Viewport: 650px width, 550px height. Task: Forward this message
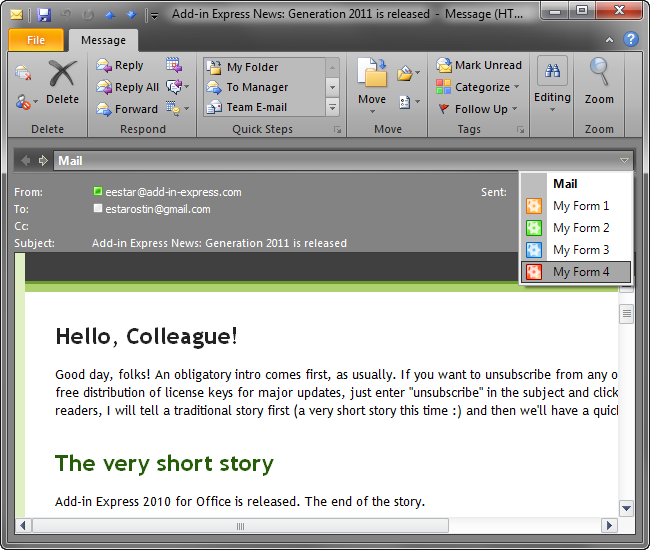(x=127, y=109)
